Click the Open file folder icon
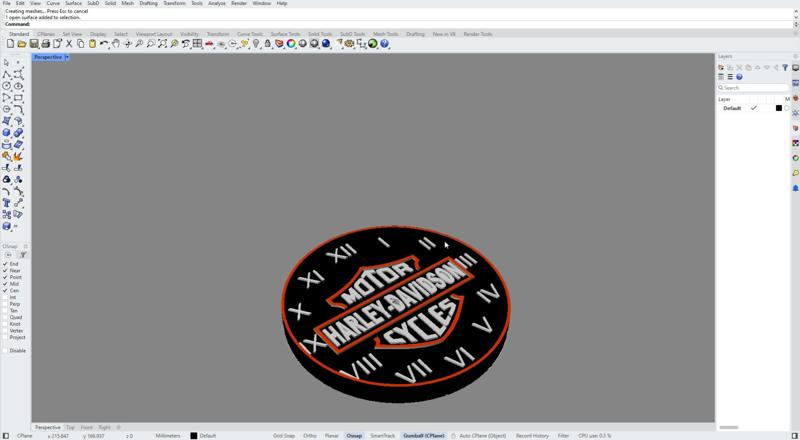This screenshot has width=800, height=440. 21,44
